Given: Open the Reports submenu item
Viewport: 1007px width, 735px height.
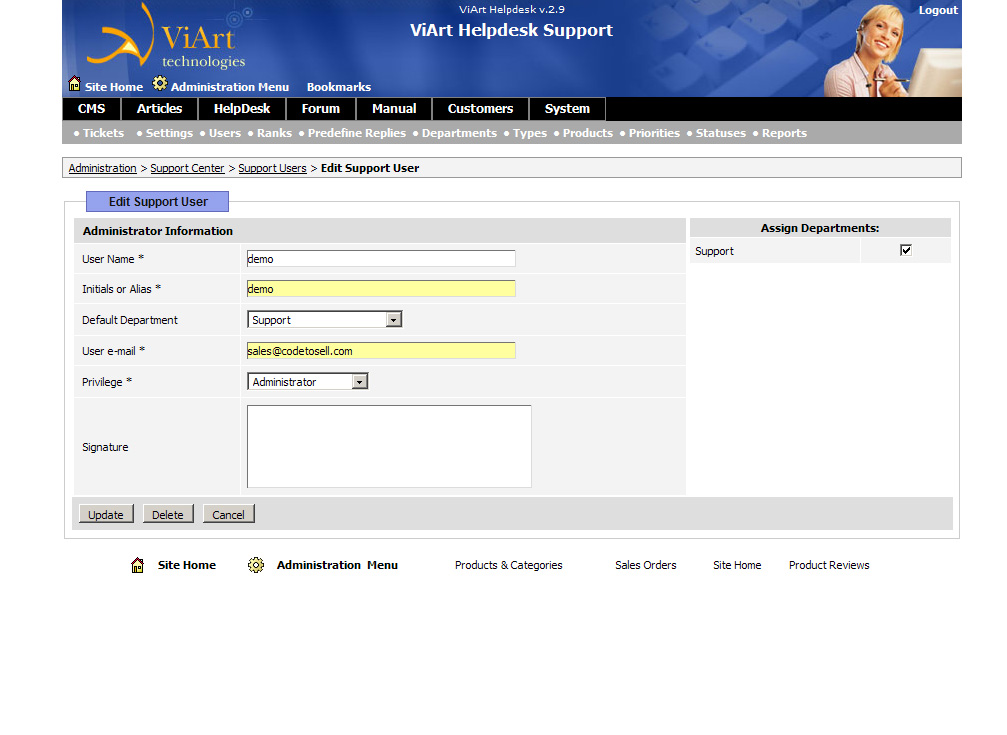Looking at the screenshot, I should pos(784,133).
